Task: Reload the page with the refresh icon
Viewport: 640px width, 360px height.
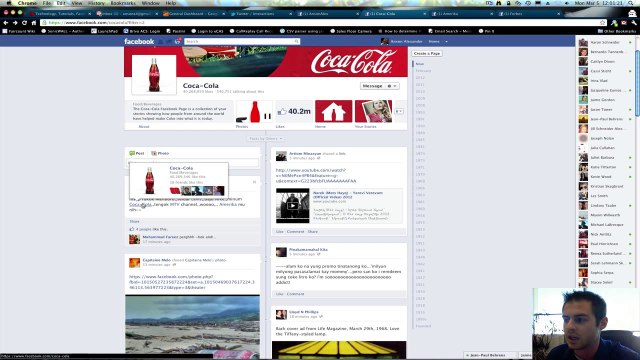Action: 24,23
